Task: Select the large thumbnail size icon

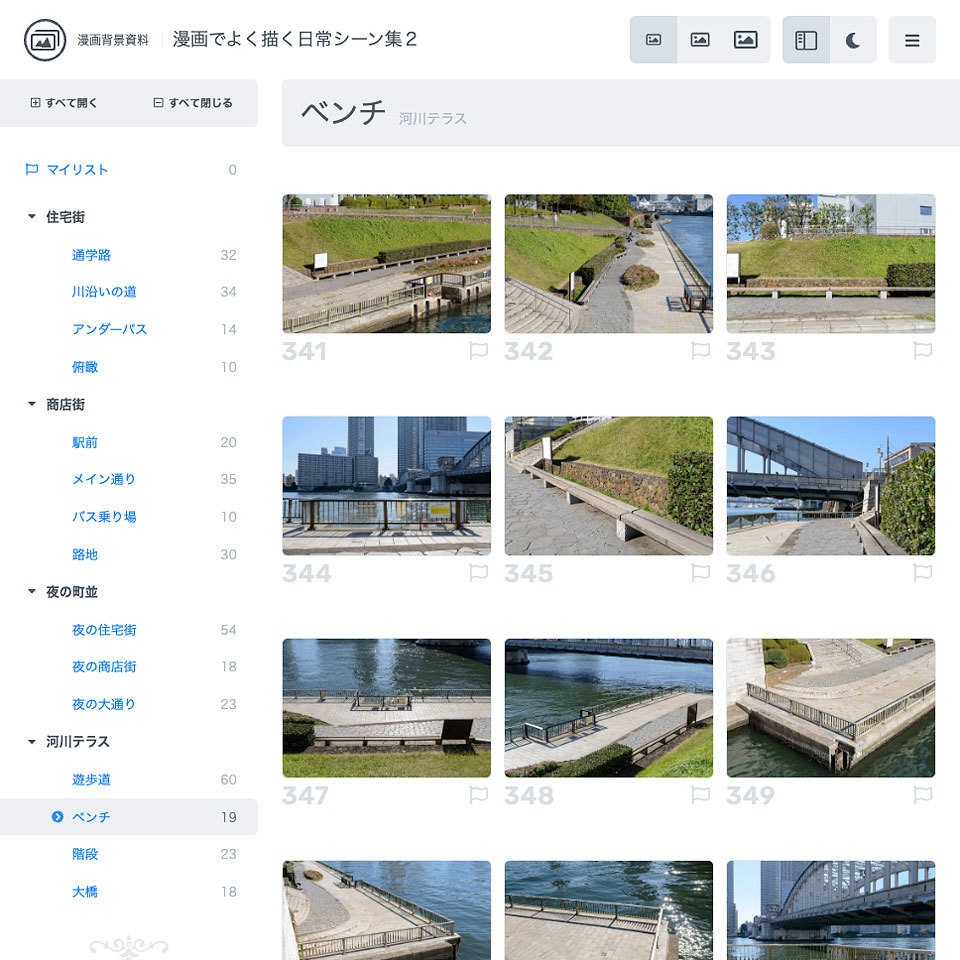Action: click(x=744, y=38)
